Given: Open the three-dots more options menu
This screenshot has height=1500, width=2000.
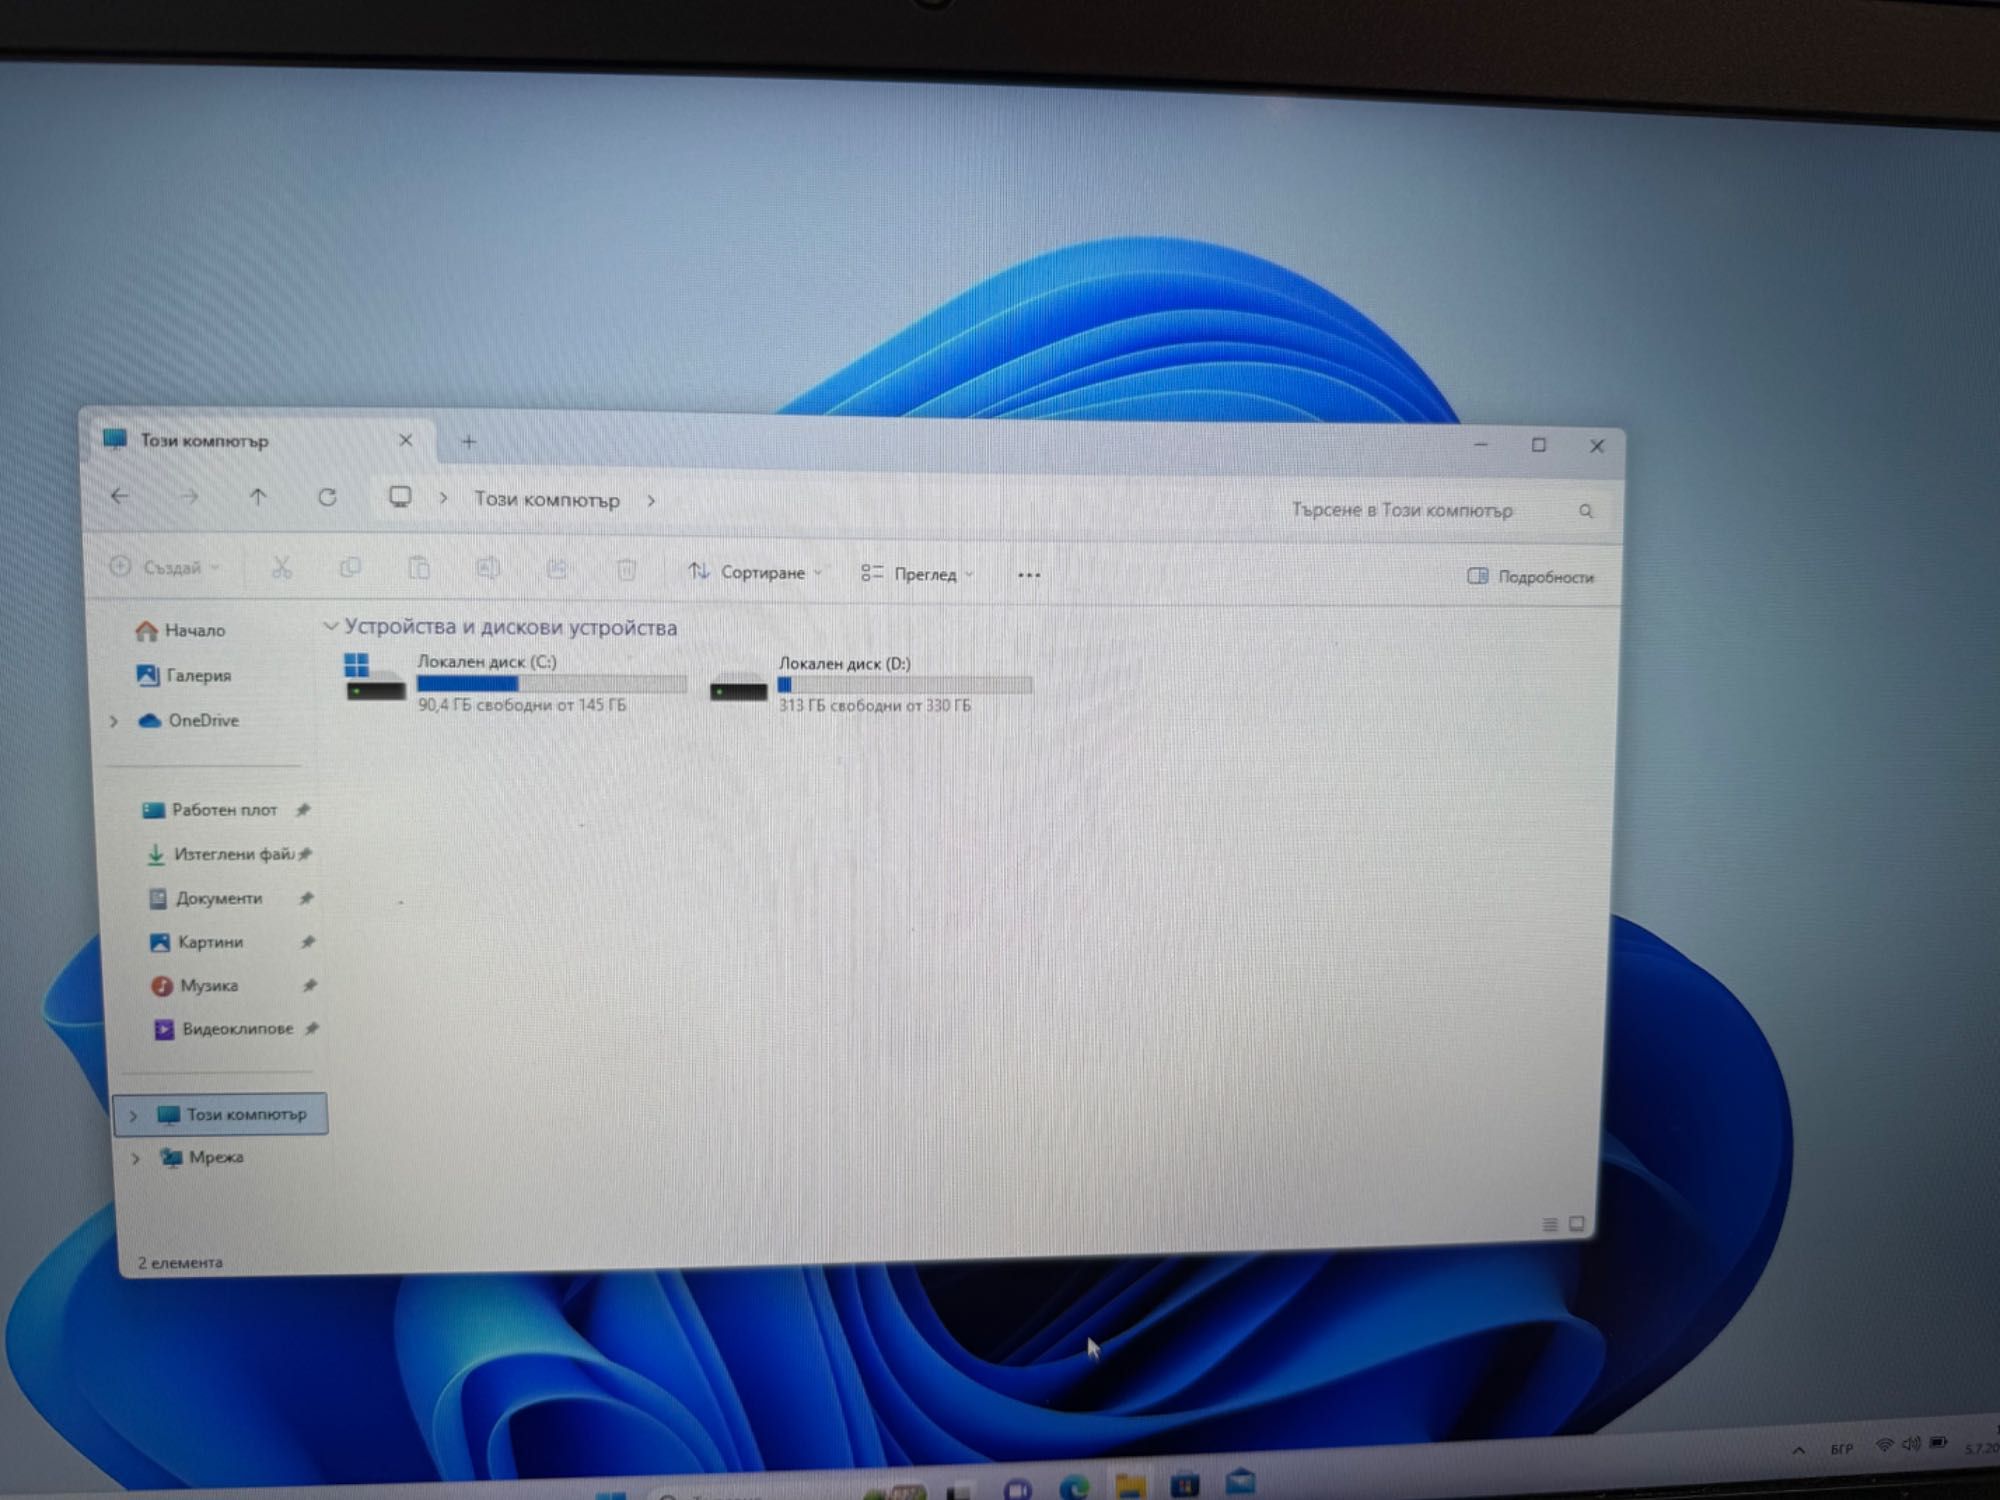Looking at the screenshot, I should 1029,575.
